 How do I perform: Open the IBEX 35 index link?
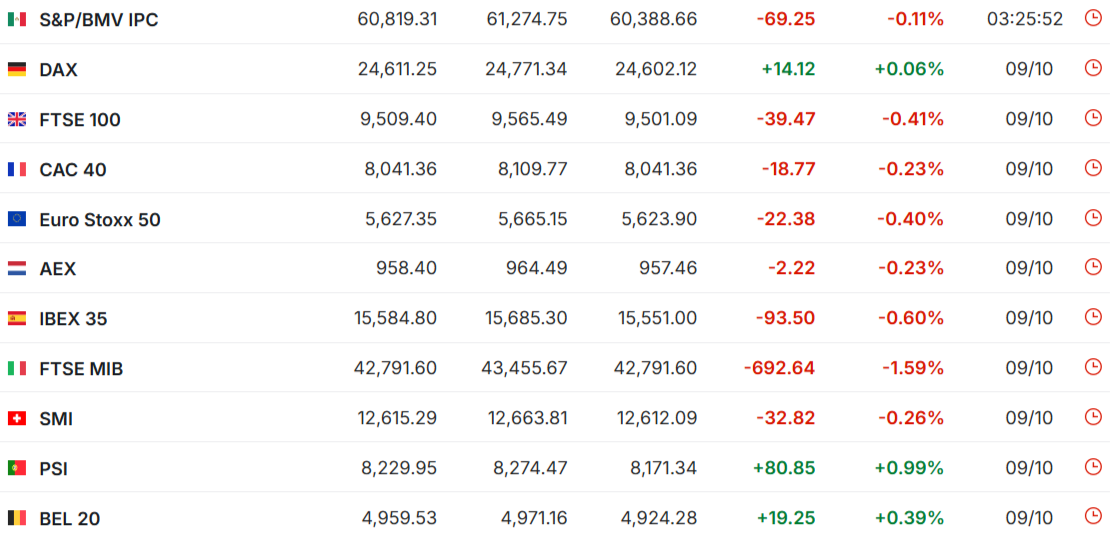[73, 318]
